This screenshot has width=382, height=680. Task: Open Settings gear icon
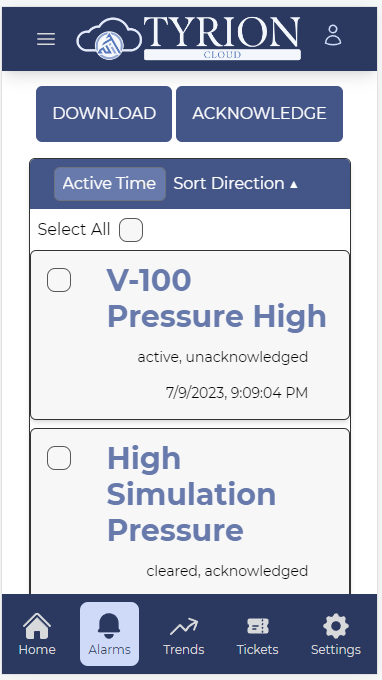pos(336,626)
